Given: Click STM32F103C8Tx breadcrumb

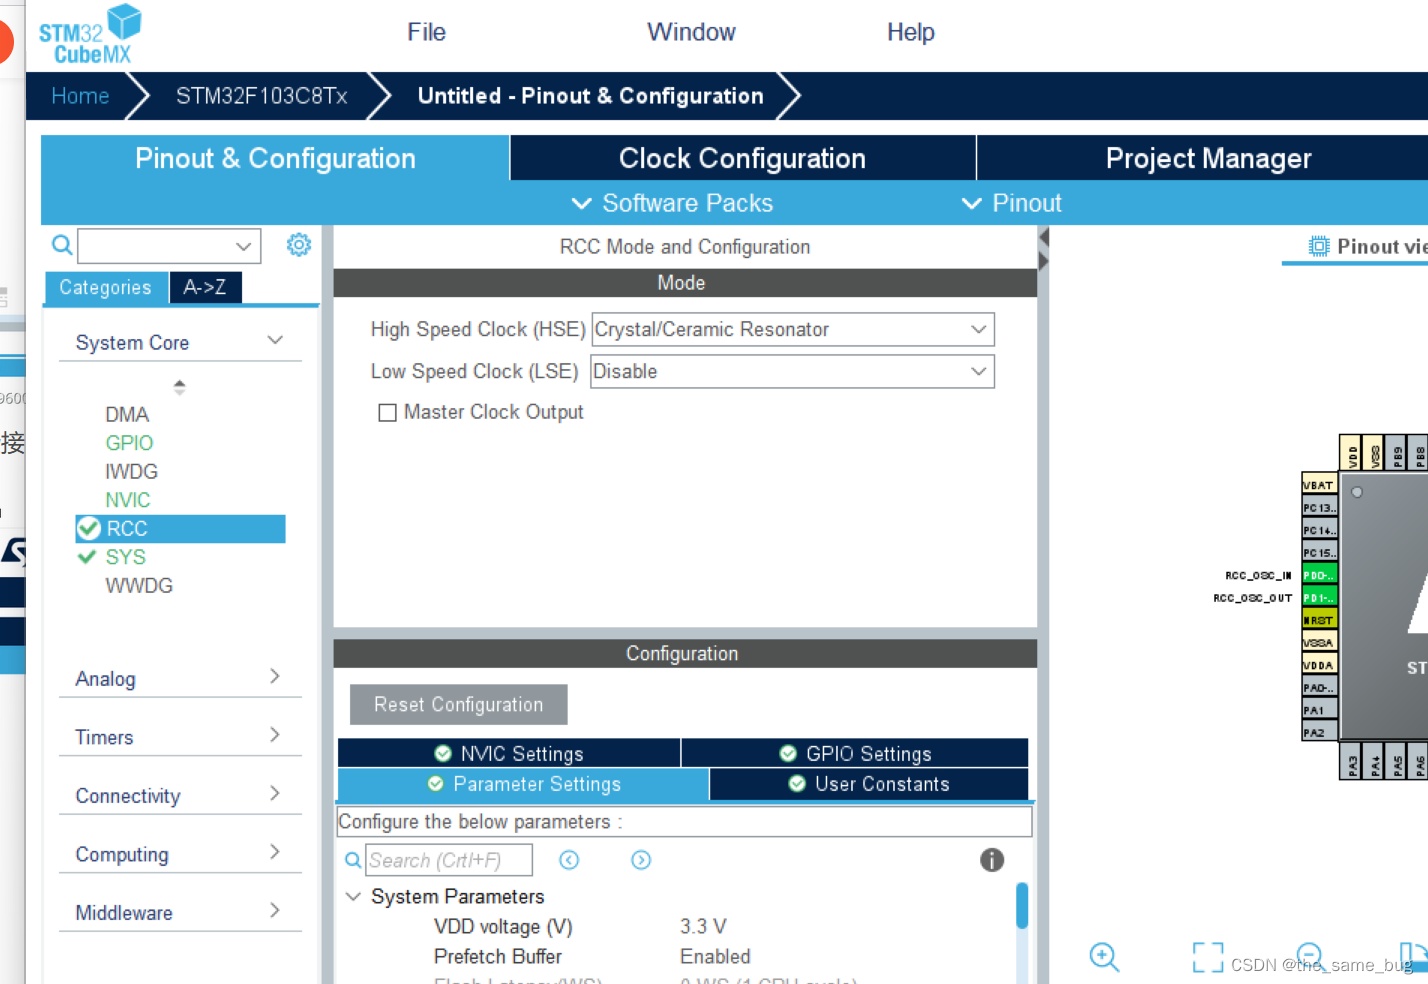Looking at the screenshot, I should [261, 96].
